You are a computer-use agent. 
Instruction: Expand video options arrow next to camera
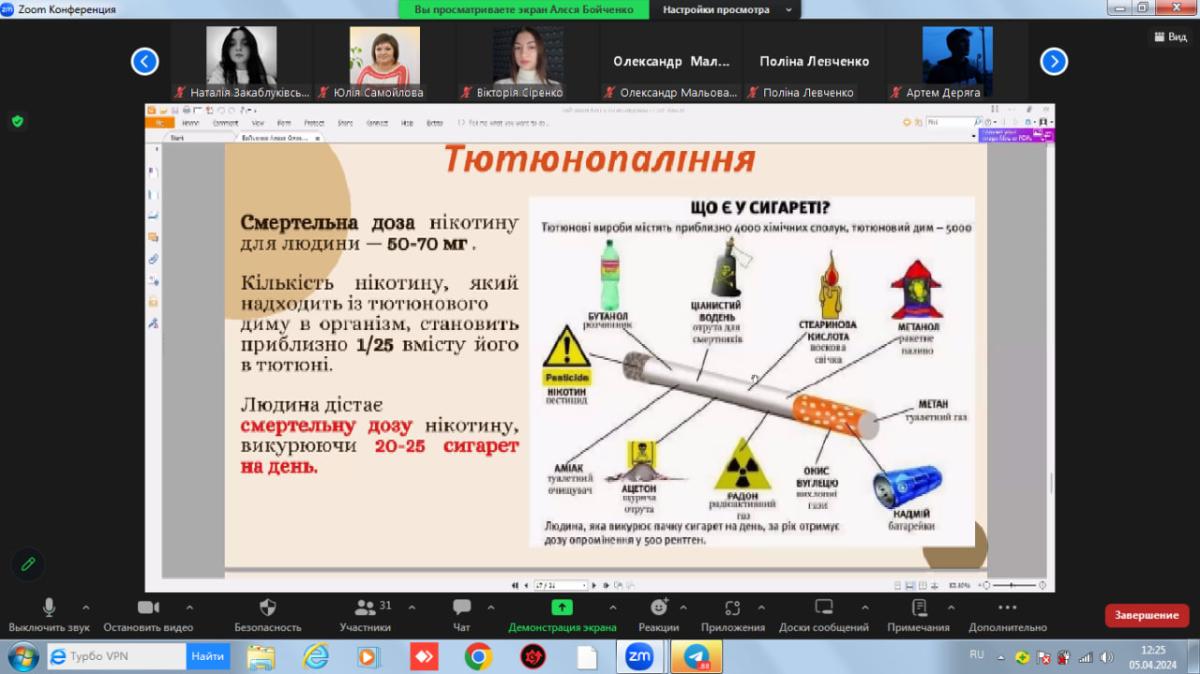click(189, 607)
